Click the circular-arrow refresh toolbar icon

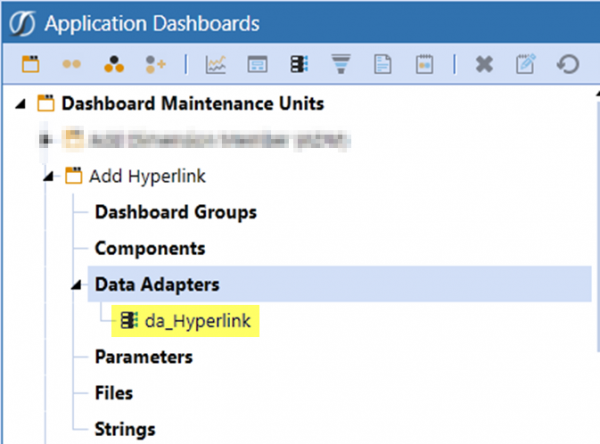568,65
